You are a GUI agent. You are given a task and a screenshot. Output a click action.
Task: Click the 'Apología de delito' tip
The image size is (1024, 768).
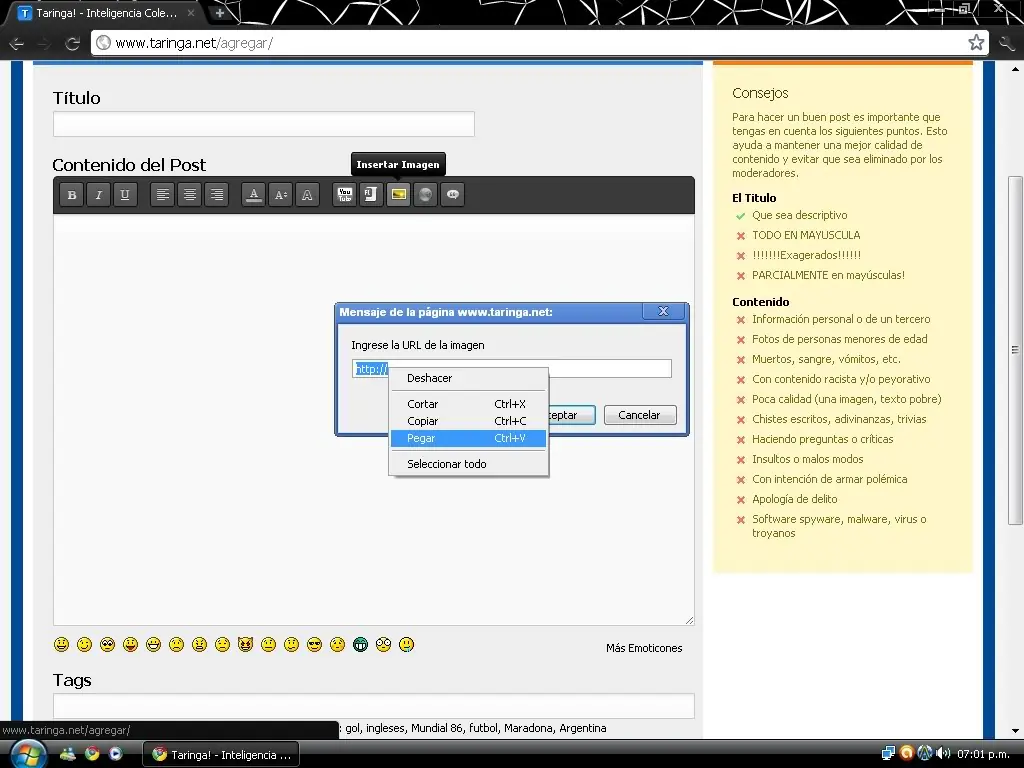tap(795, 499)
